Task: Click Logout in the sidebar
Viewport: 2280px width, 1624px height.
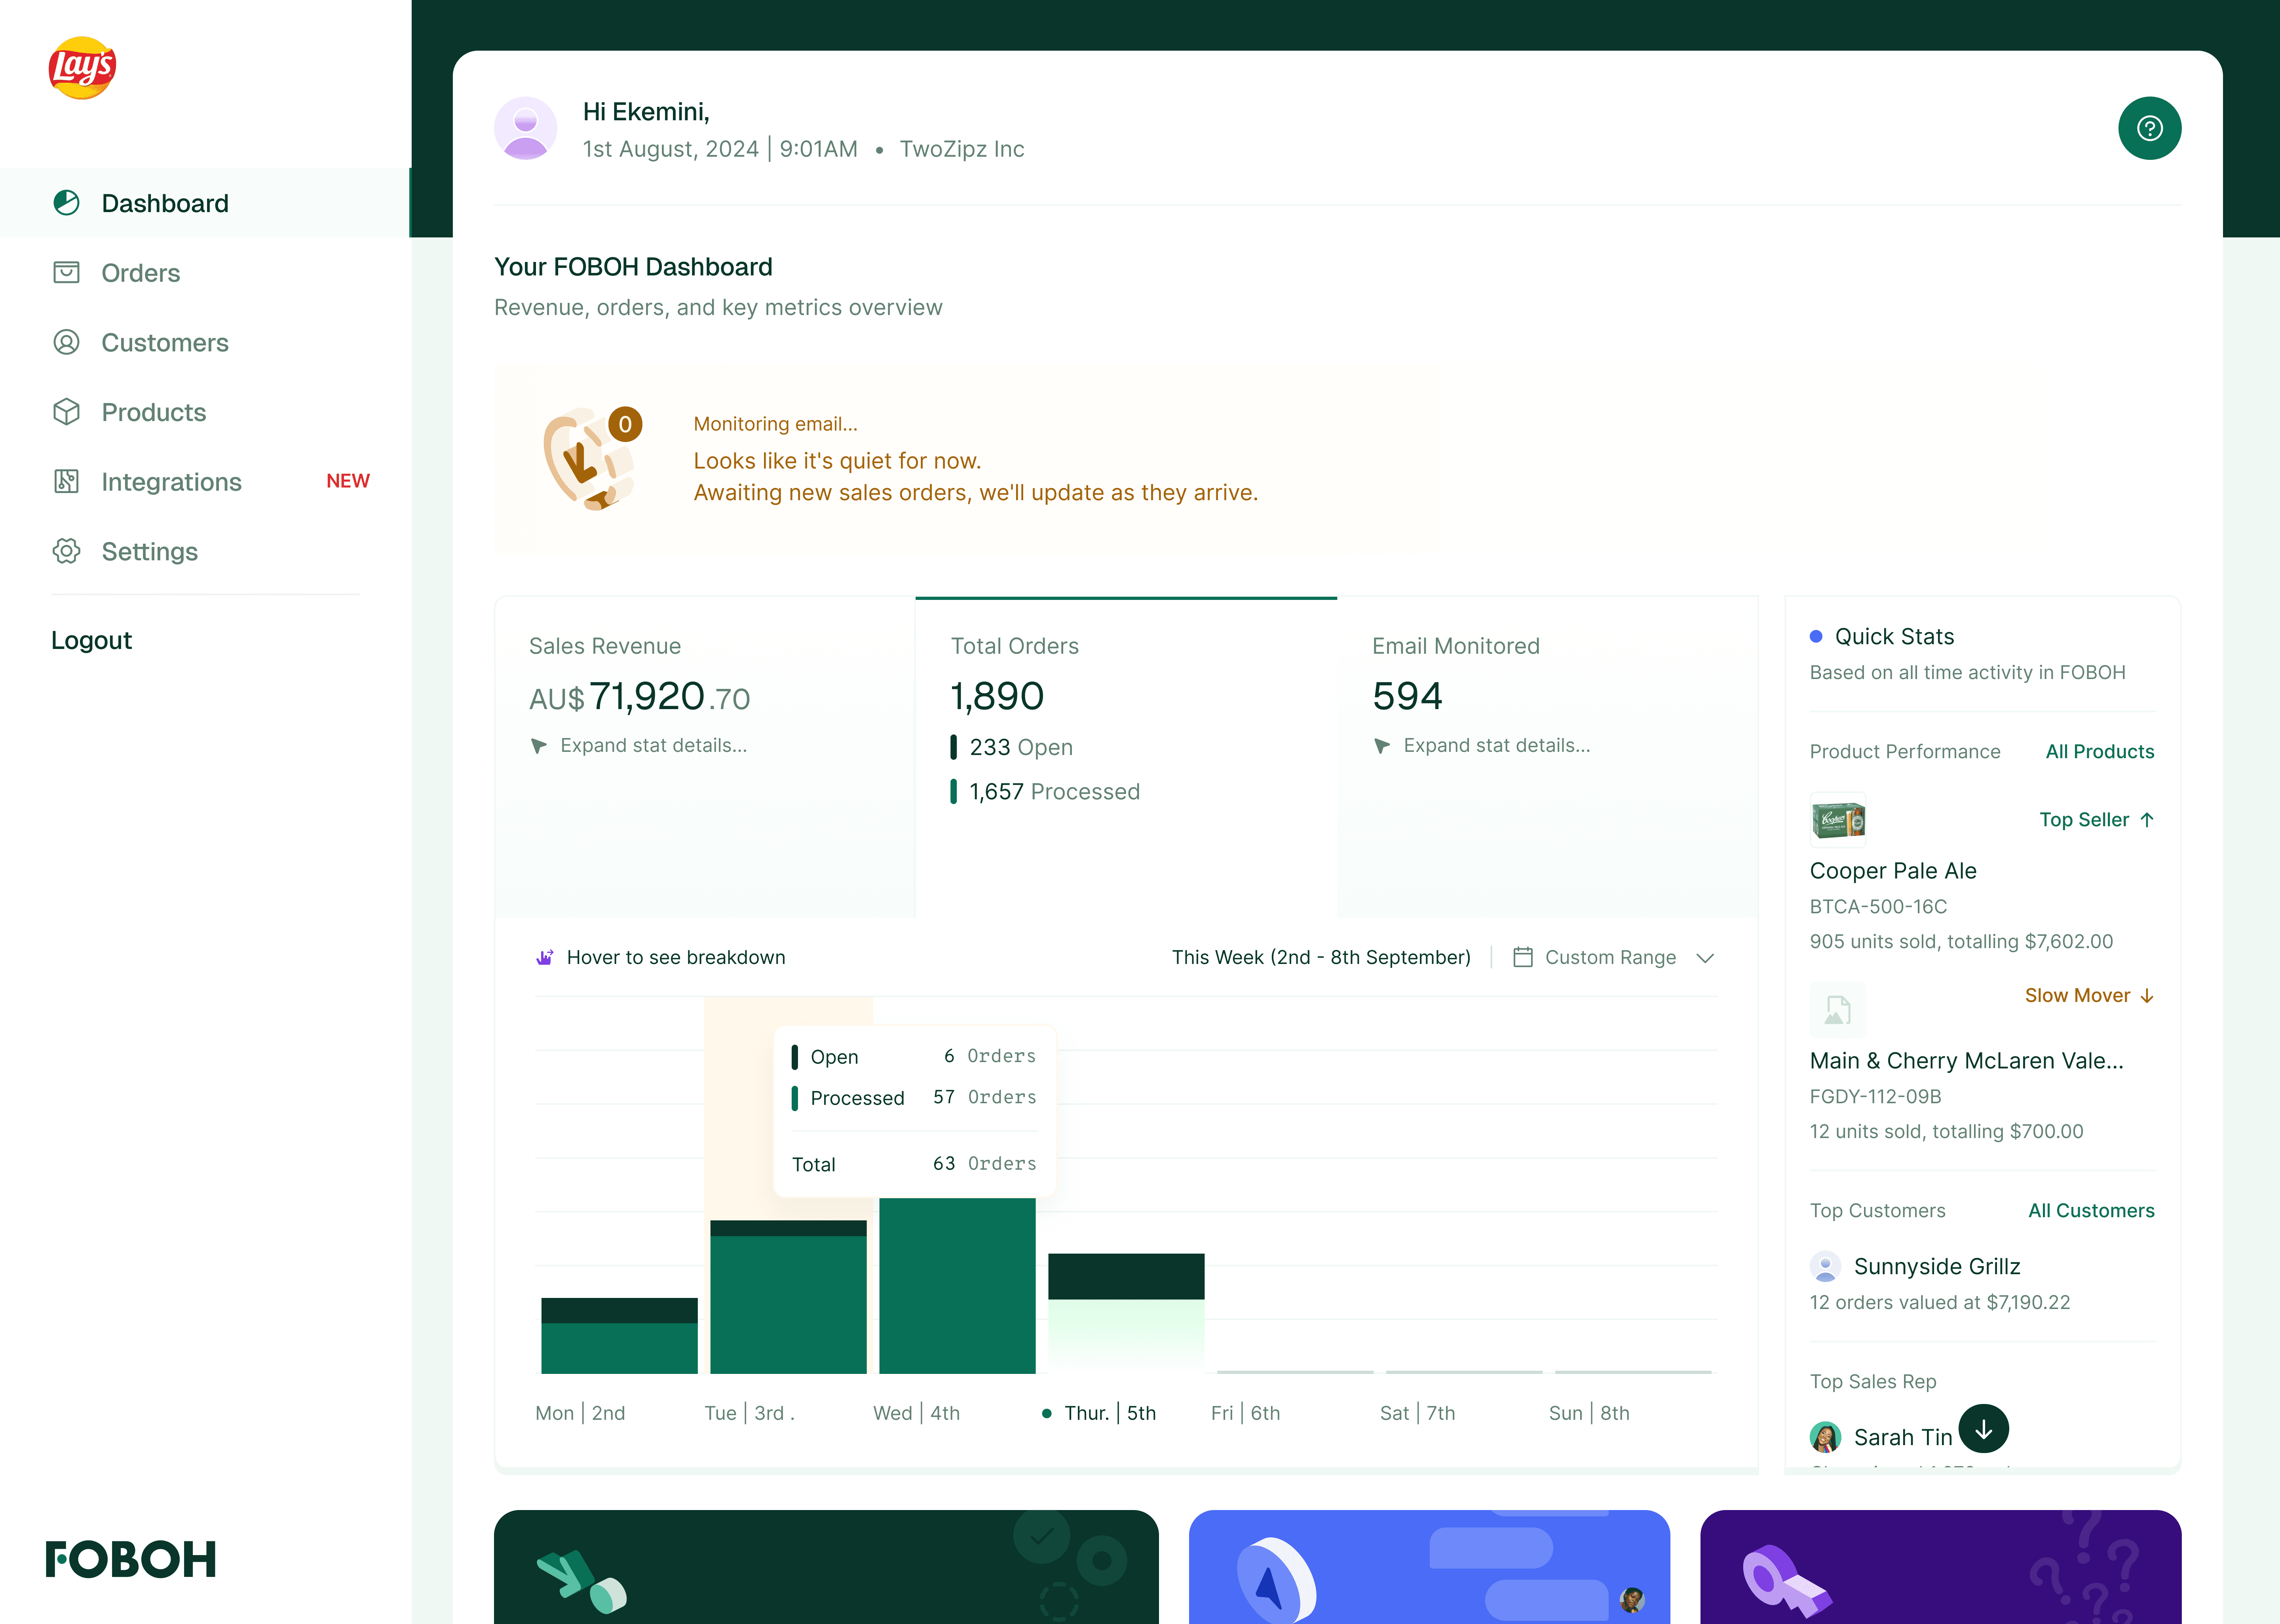Action: click(x=91, y=640)
